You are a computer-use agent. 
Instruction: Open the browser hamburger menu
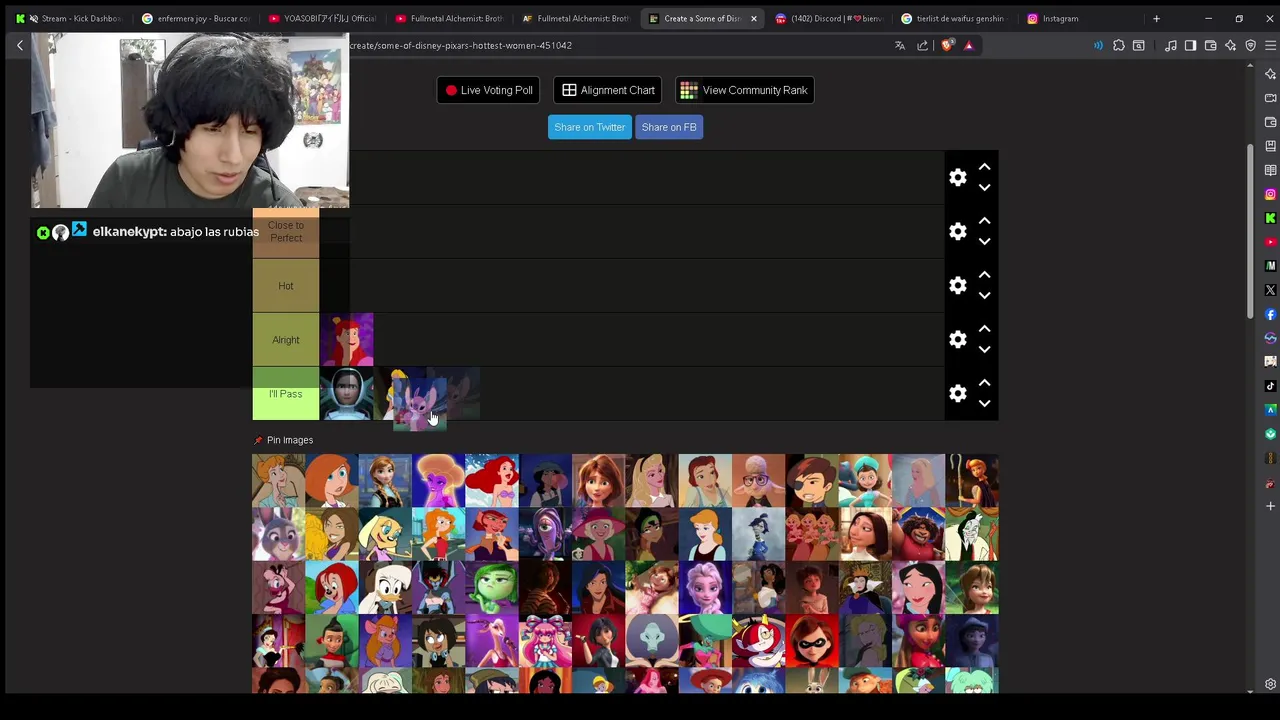[1271, 45]
